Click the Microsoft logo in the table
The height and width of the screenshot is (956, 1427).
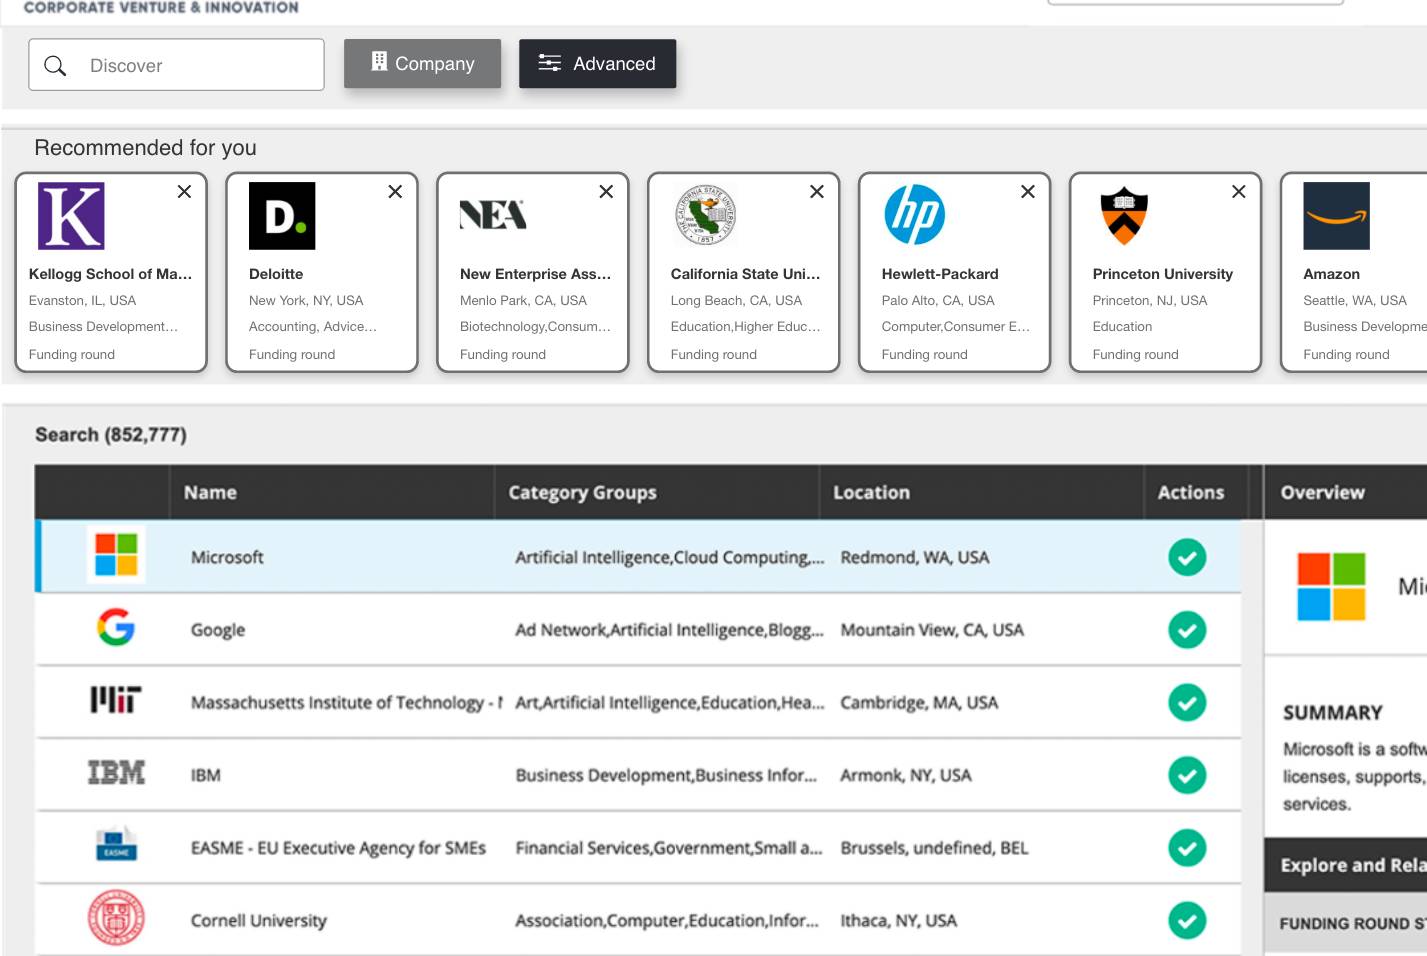coord(116,555)
